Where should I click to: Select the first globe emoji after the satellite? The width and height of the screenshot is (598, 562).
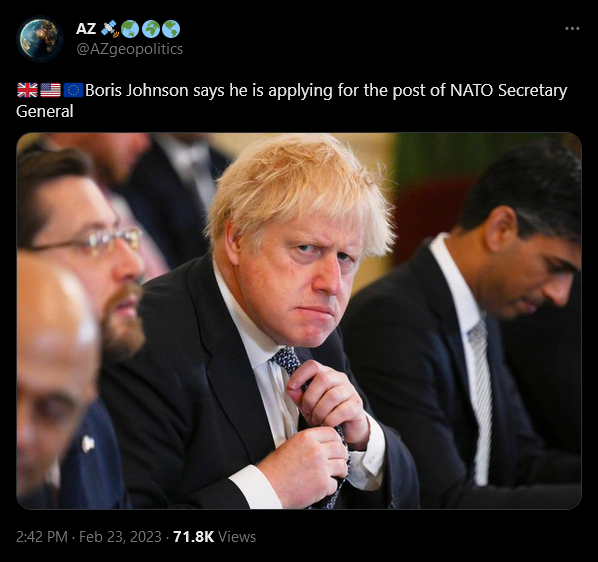[130, 29]
